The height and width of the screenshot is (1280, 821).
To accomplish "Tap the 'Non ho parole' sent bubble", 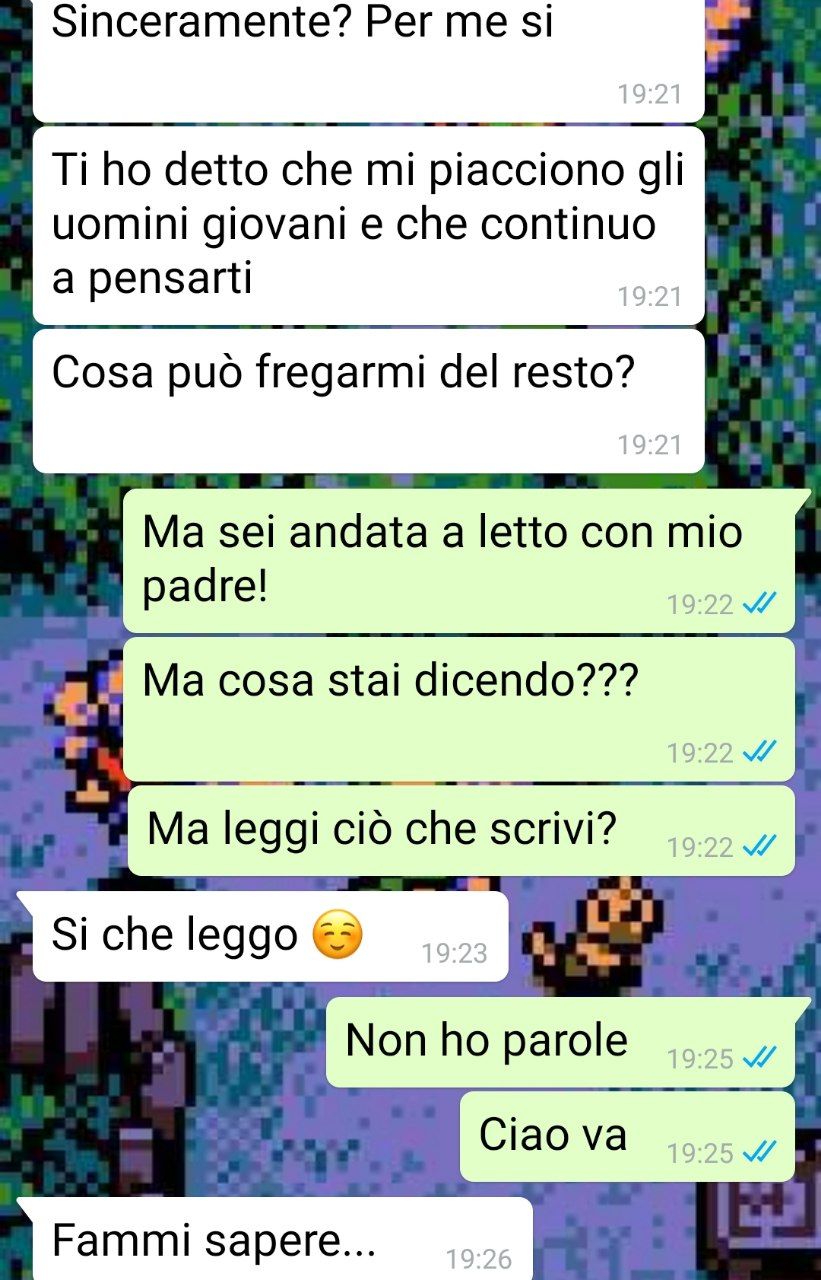I will [561, 1042].
